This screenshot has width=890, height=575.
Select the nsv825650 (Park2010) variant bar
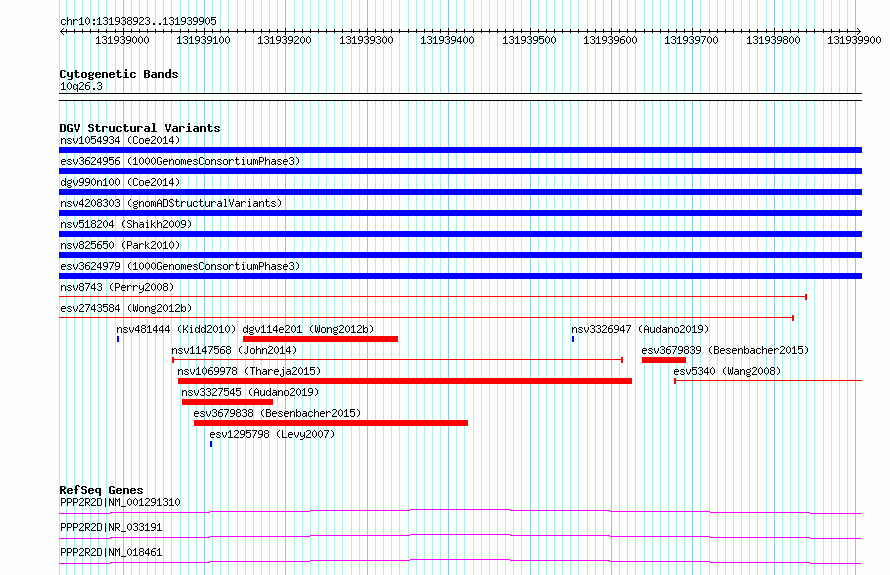click(x=460, y=255)
